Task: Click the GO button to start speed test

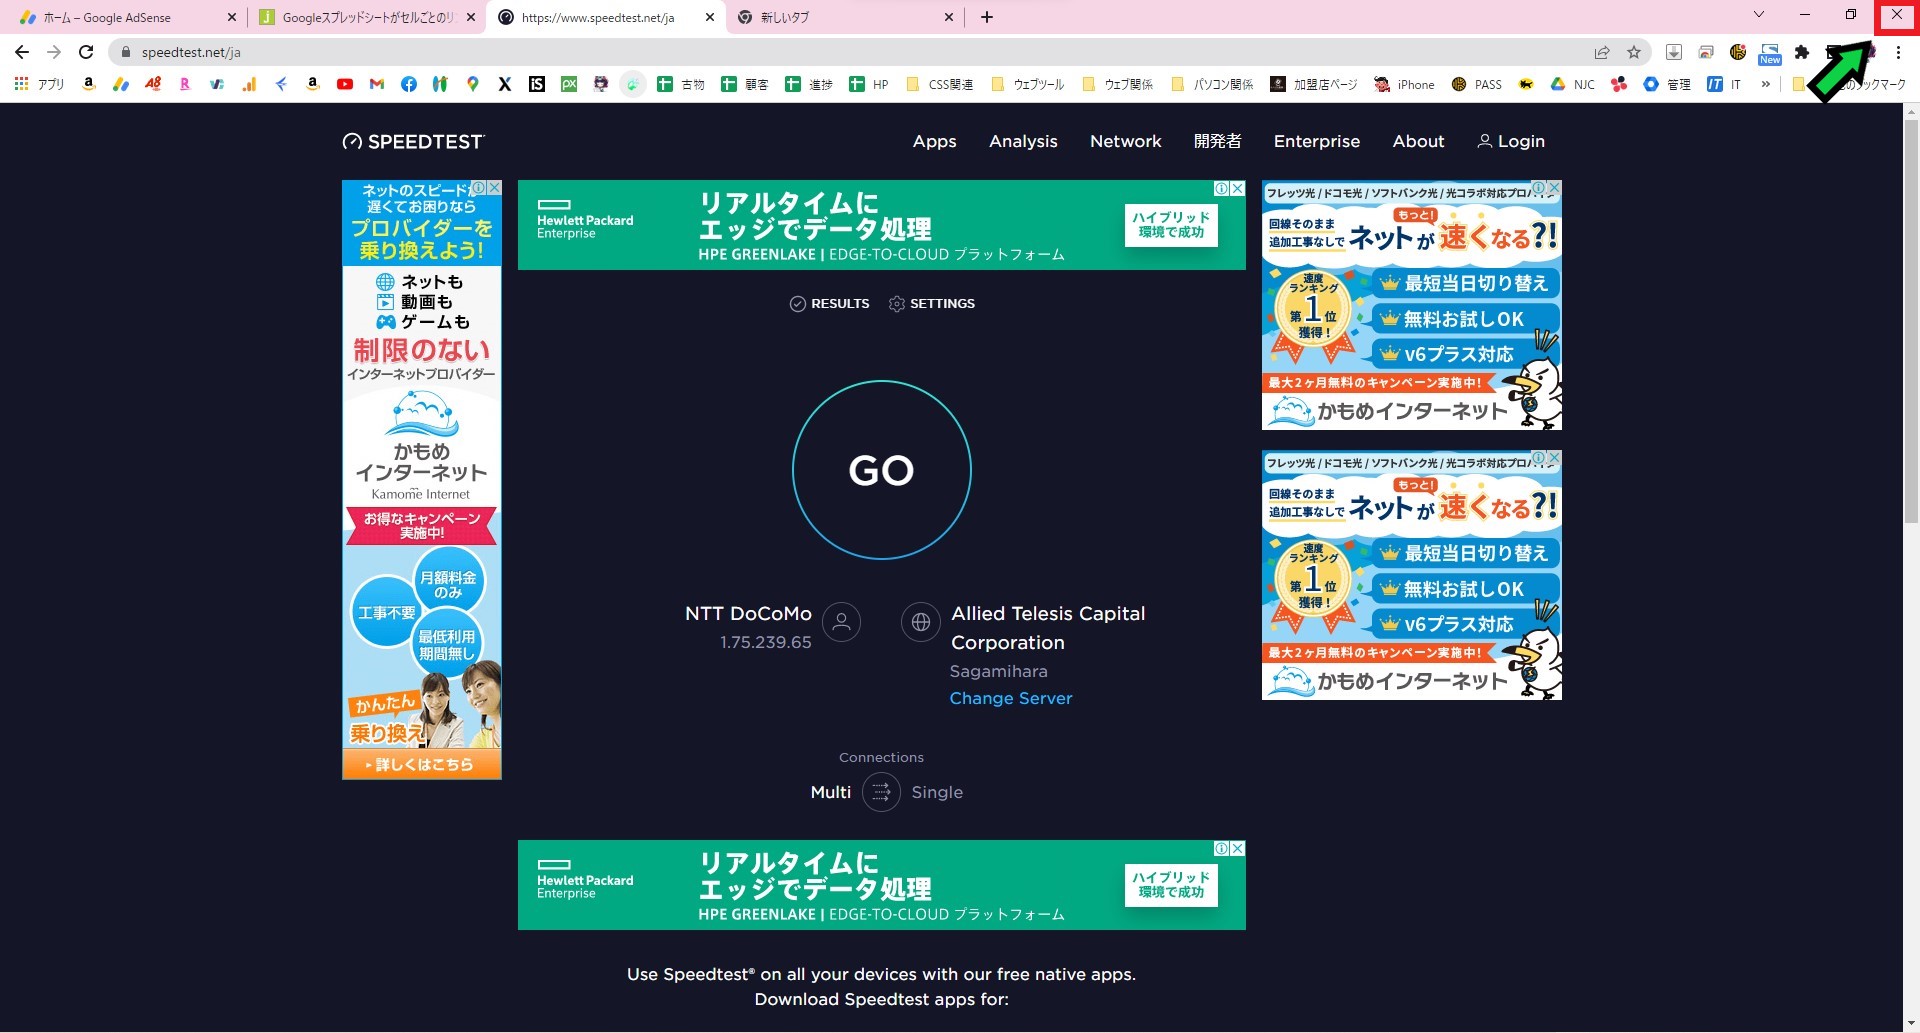Action: (881, 469)
